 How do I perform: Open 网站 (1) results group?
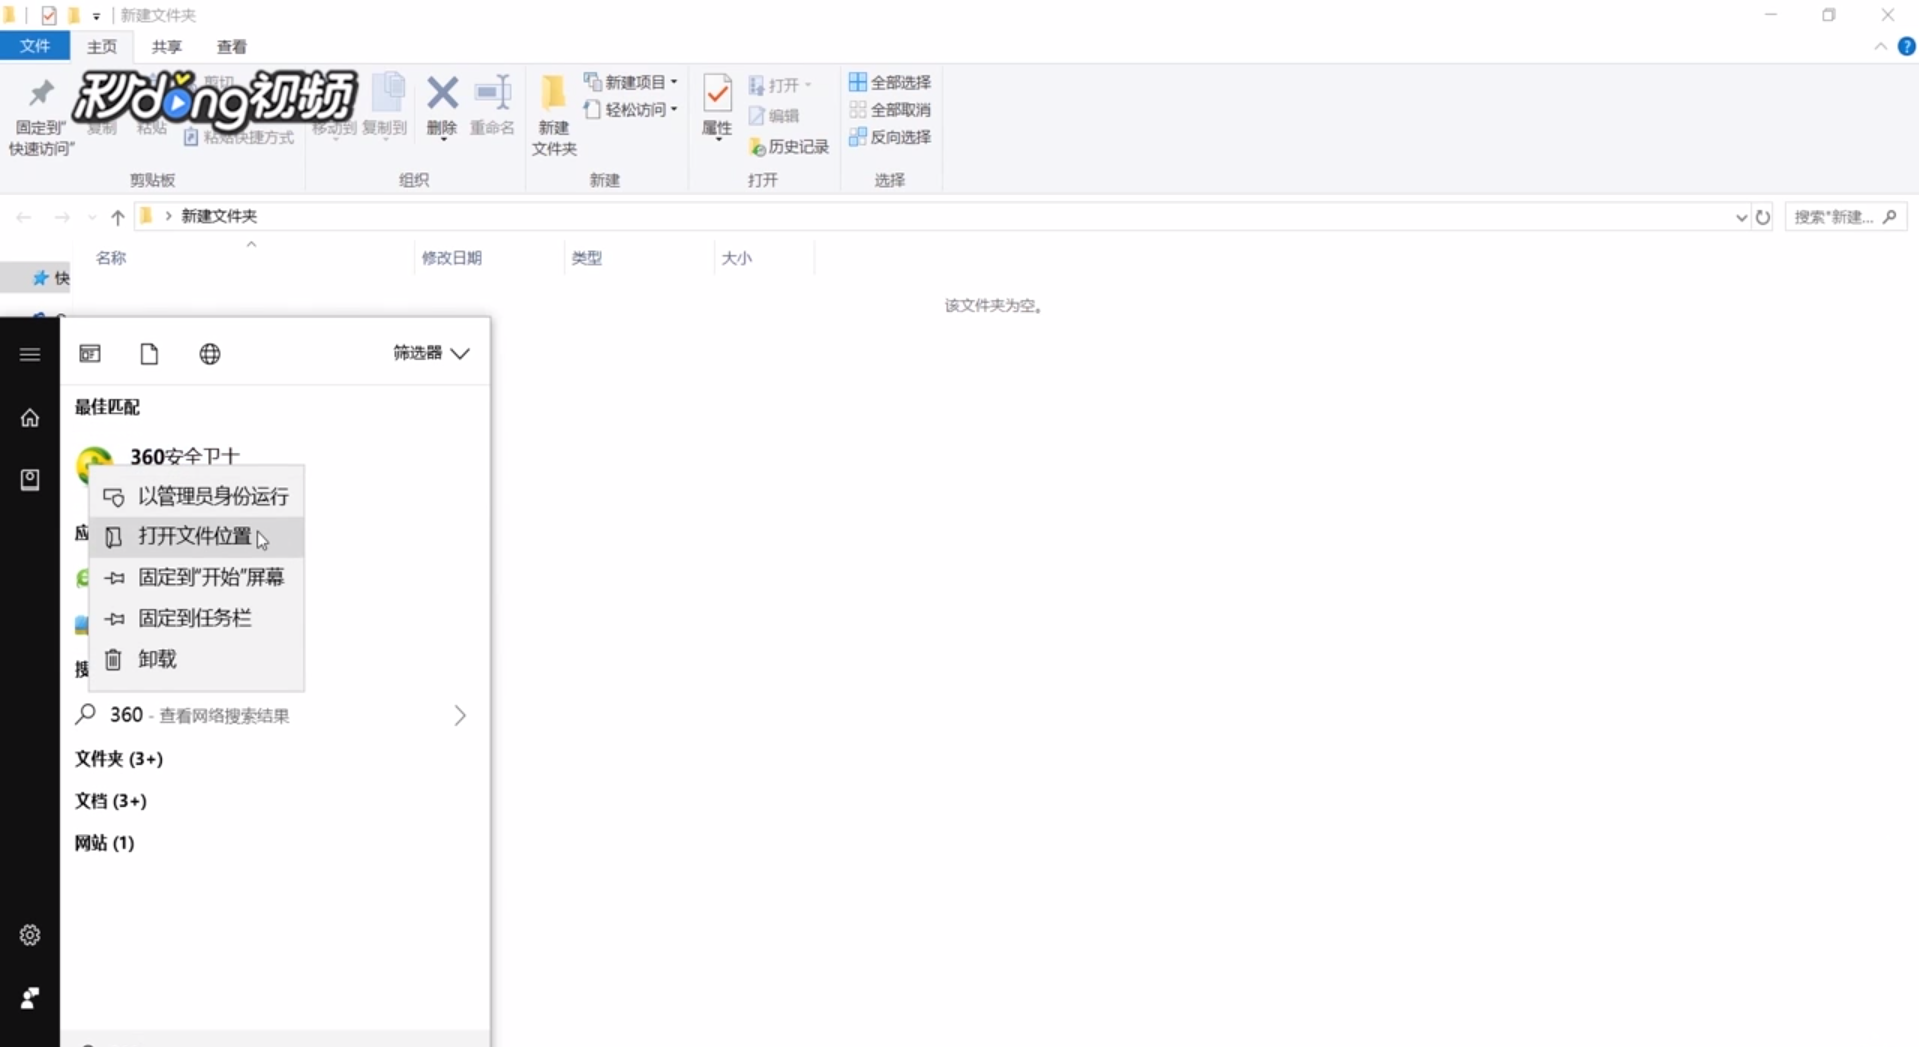pos(105,843)
